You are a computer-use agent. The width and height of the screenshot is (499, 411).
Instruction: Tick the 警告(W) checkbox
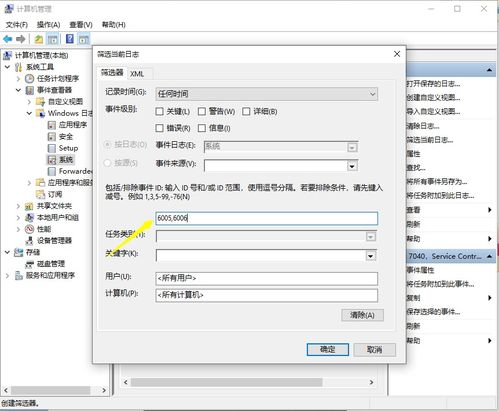click(202, 111)
